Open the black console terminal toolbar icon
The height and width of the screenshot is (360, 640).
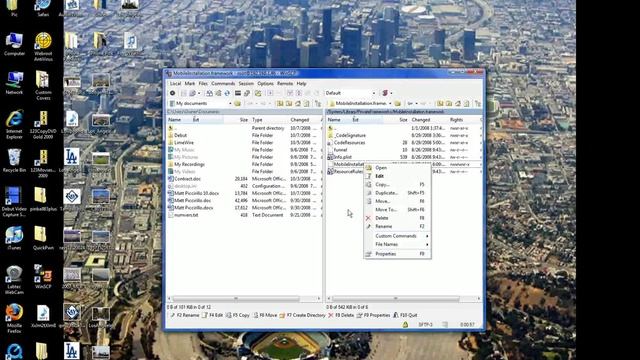tap(238, 93)
